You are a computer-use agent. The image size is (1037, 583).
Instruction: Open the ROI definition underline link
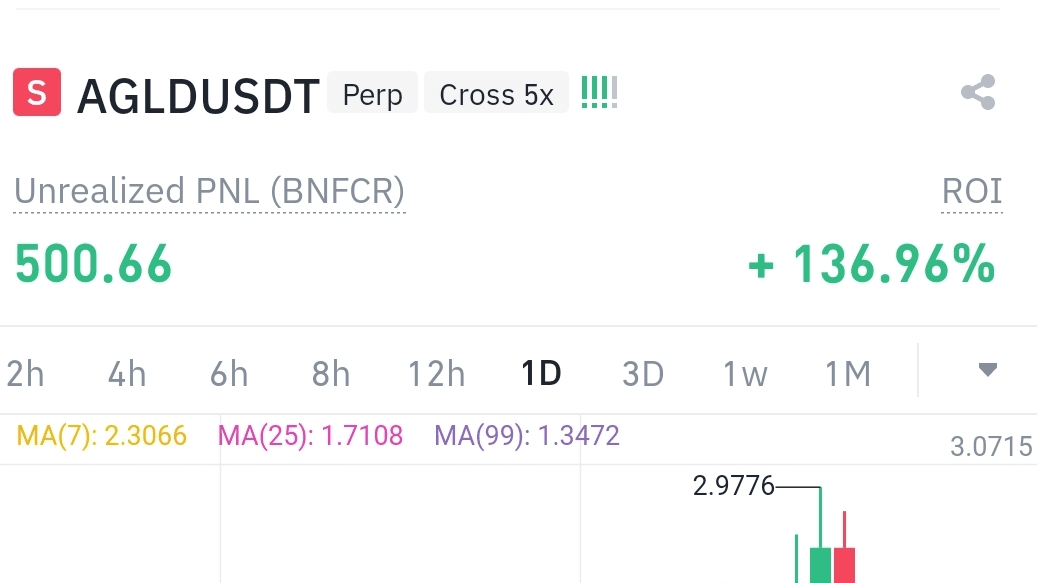(971, 191)
